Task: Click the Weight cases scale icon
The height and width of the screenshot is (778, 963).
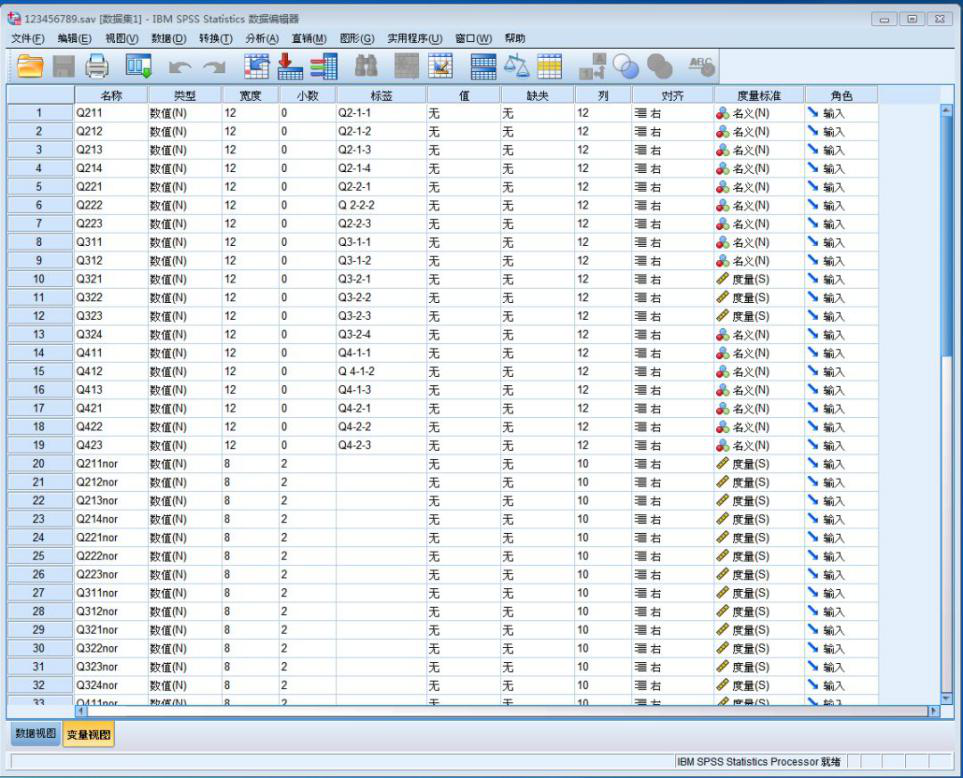Action: 516,66
